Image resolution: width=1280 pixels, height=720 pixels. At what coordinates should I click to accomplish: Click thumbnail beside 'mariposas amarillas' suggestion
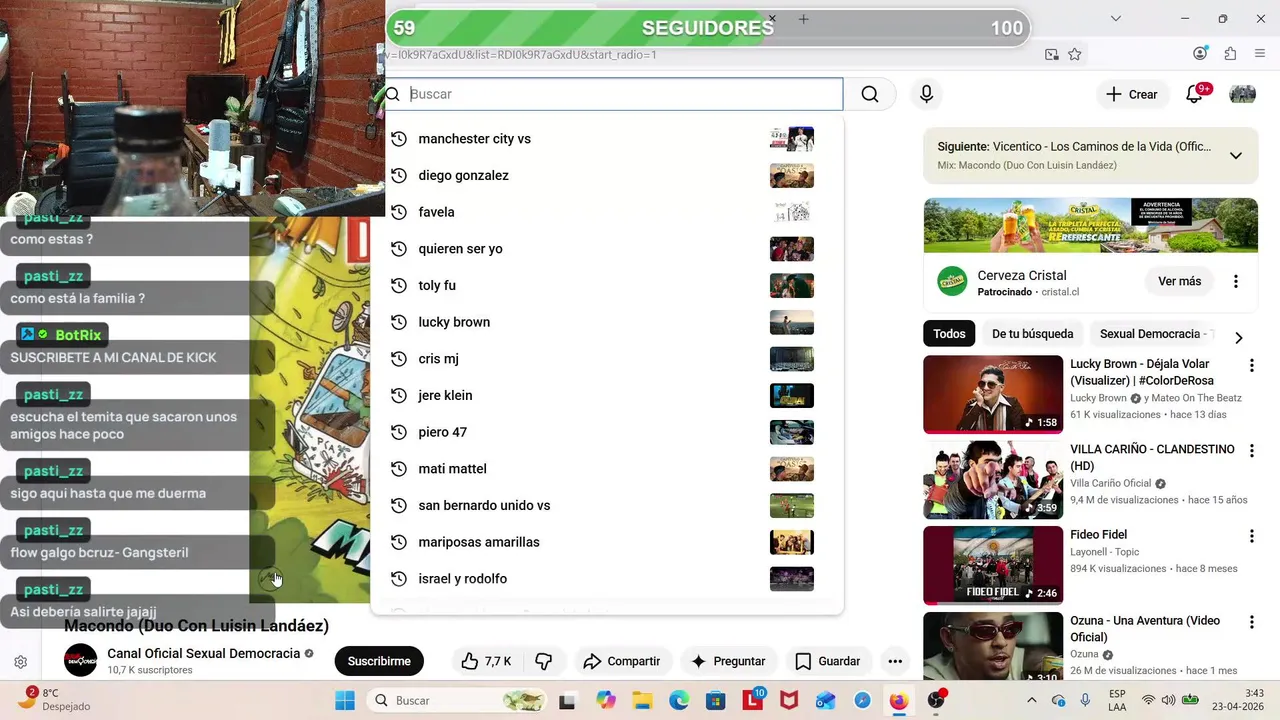coord(792,542)
